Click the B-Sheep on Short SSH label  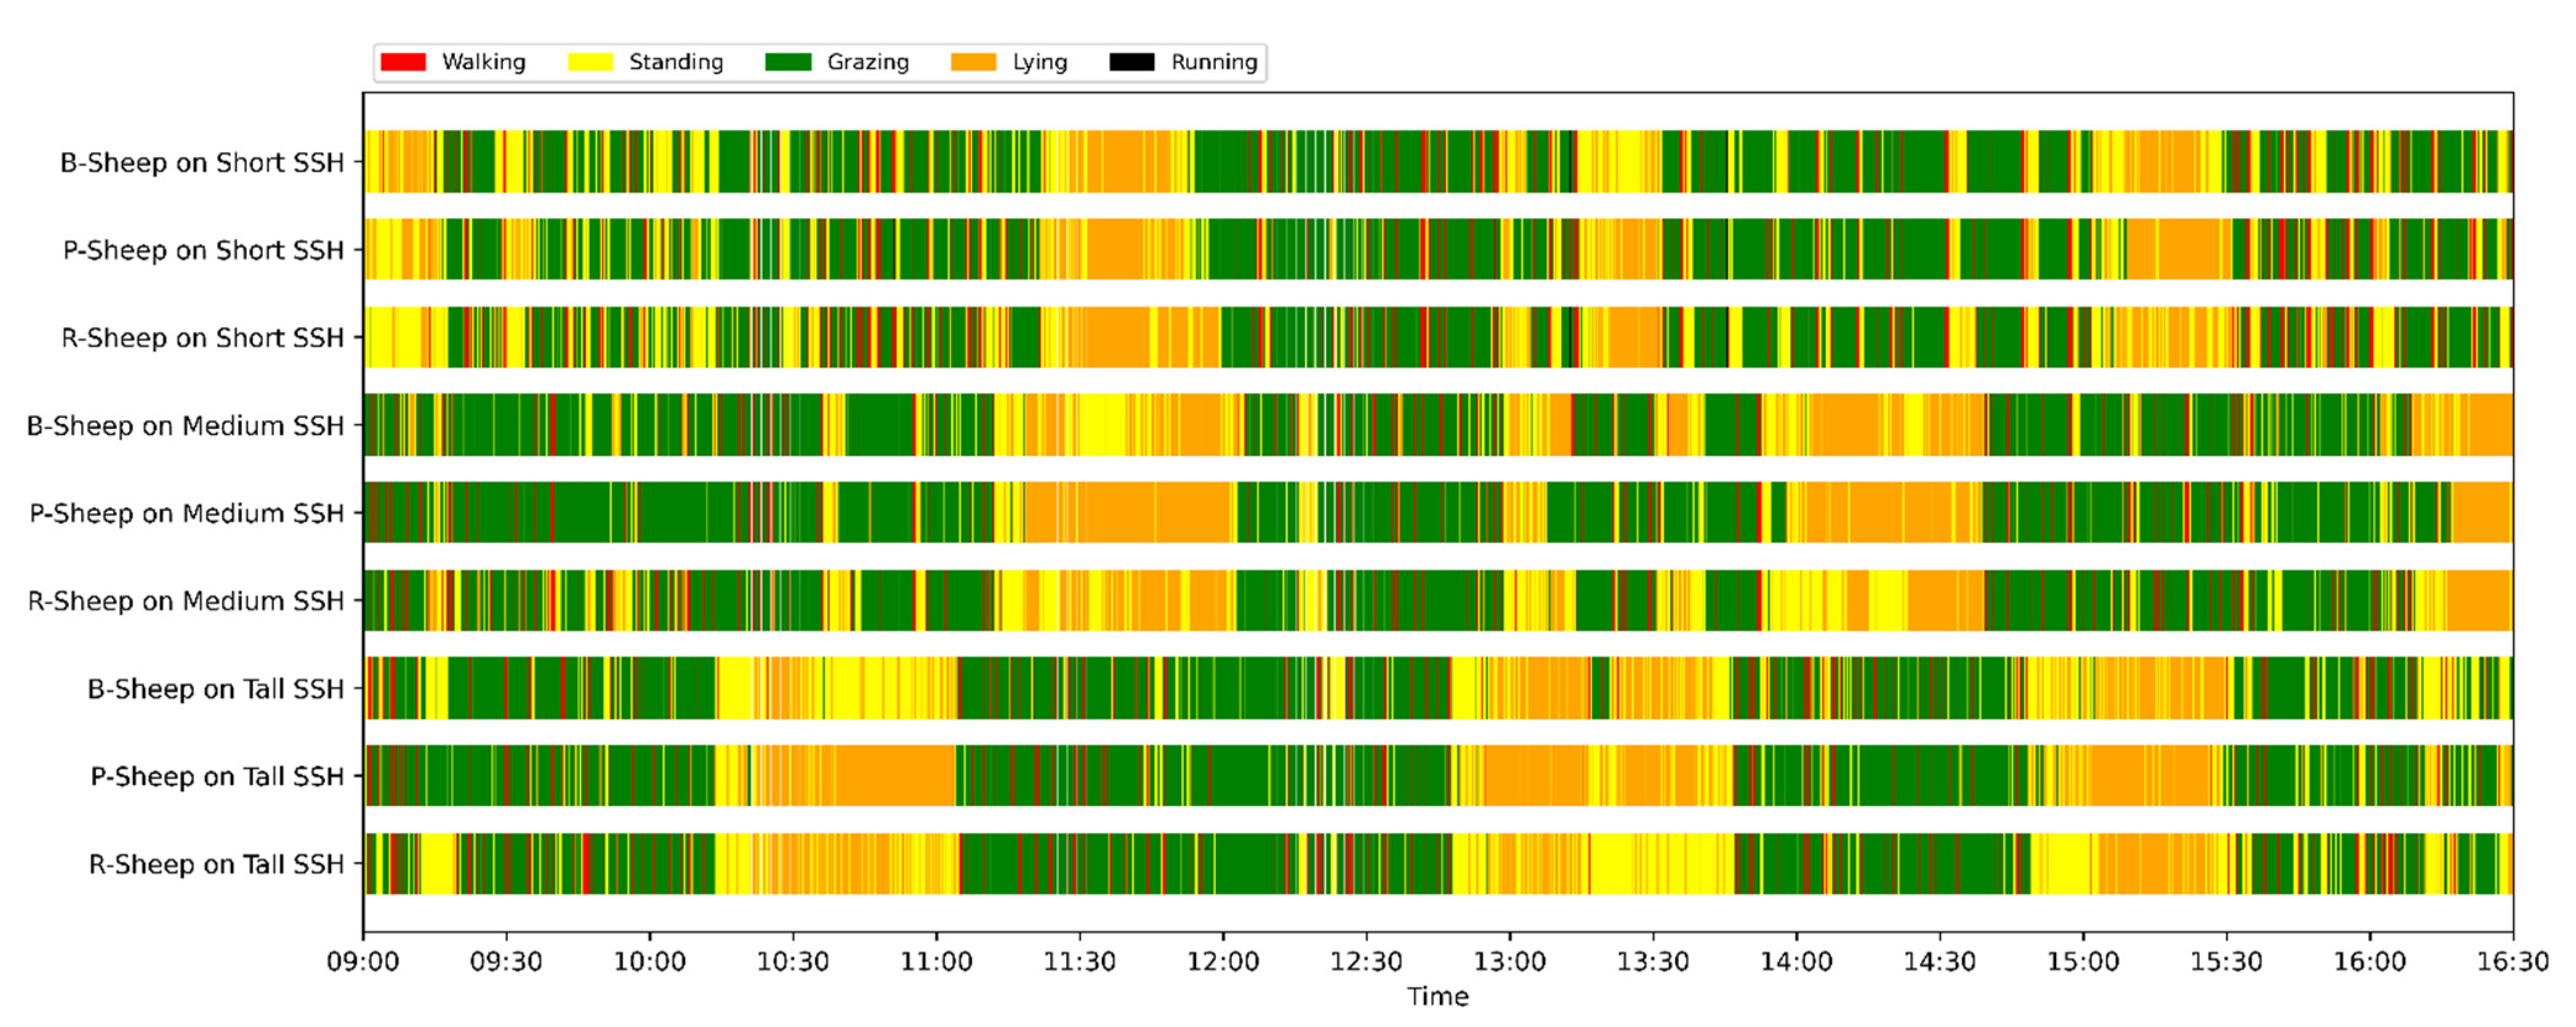201,162
